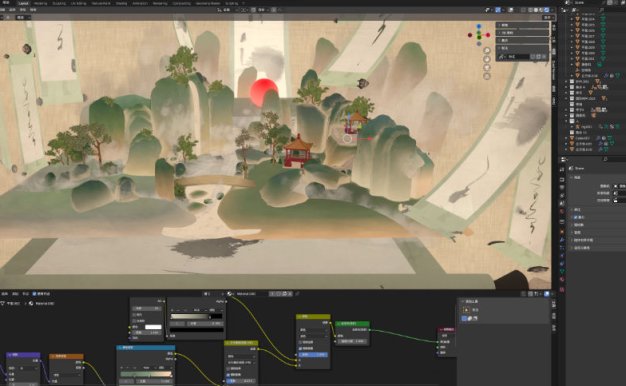
Task: Expand the third sidebar section in viewport
Action: (522, 40)
